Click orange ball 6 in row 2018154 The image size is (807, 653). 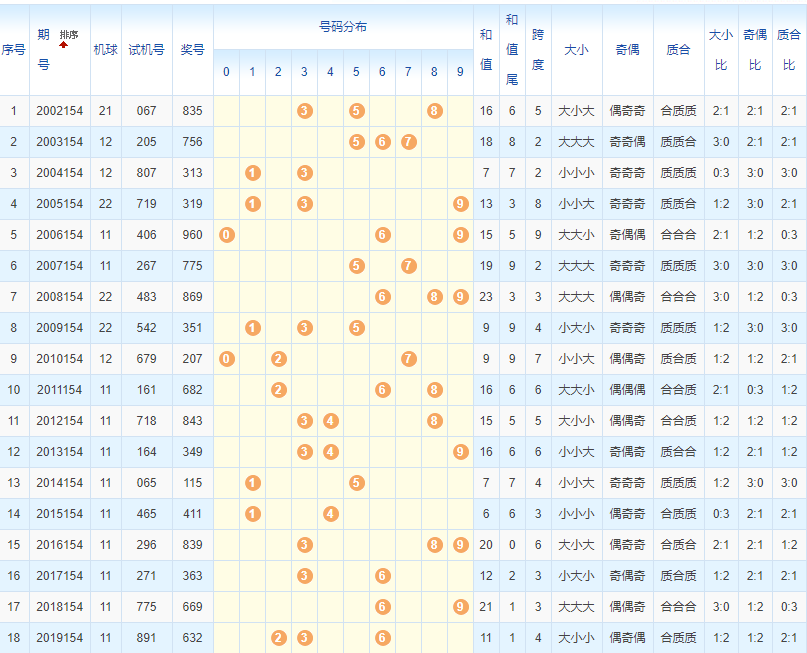point(383,607)
